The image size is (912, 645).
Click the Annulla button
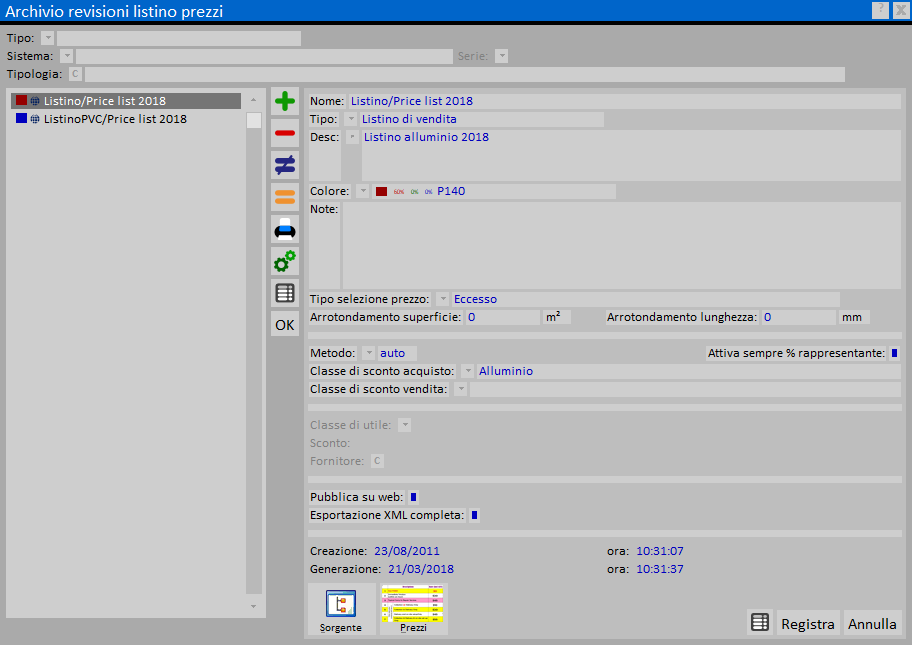point(872,623)
